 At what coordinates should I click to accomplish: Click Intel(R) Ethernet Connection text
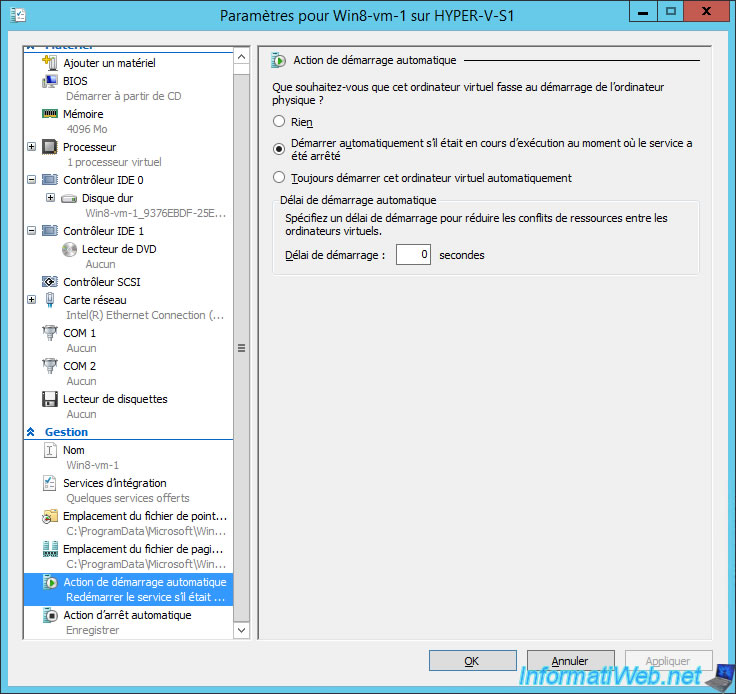tap(145, 315)
